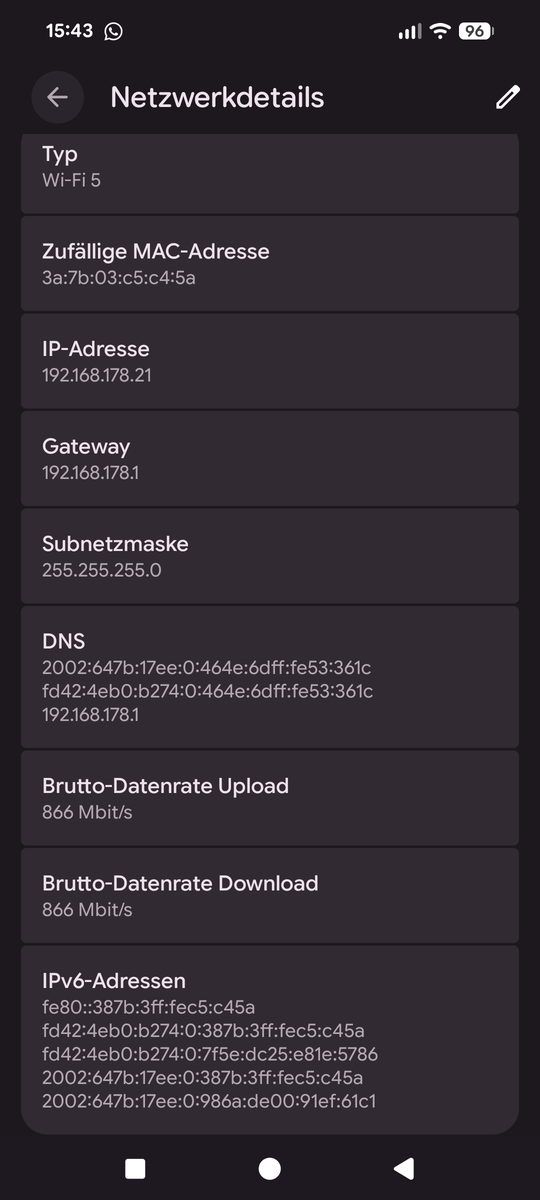Viewport: 540px width, 1200px height.
Task: Tap the square recent apps button
Action: (135, 1168)
